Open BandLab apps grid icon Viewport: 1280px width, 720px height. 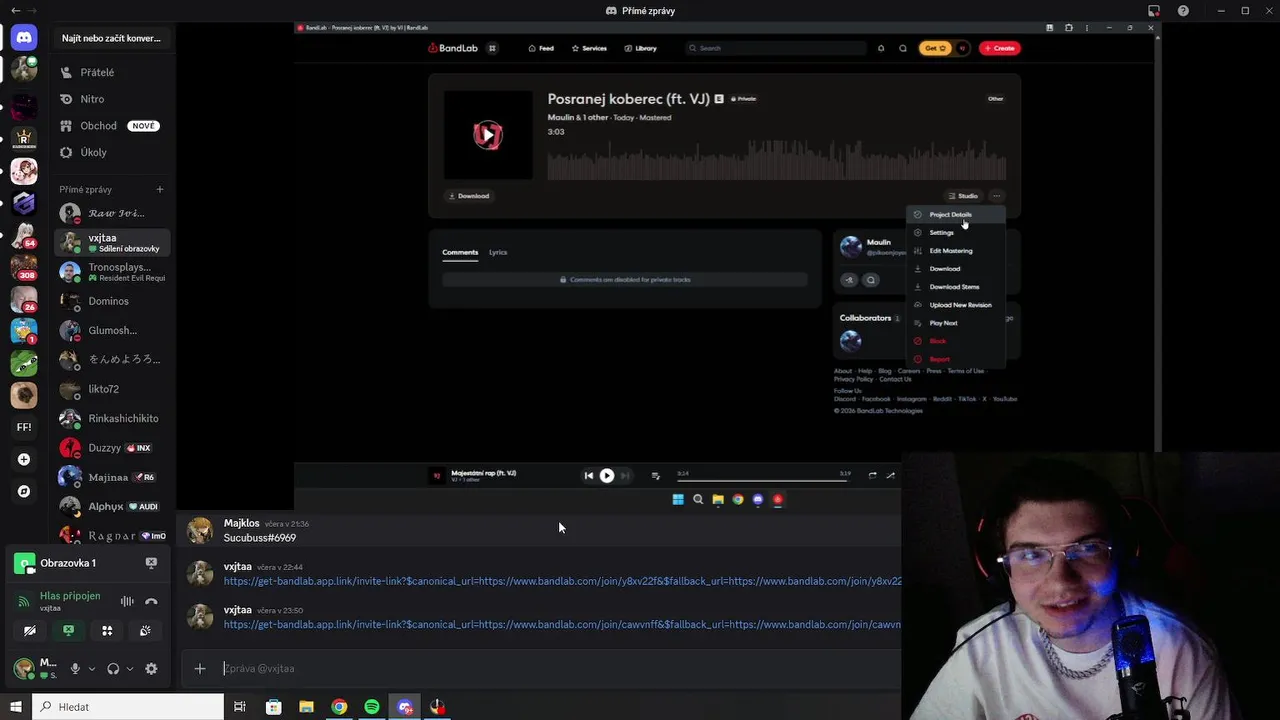click(492, 48)
